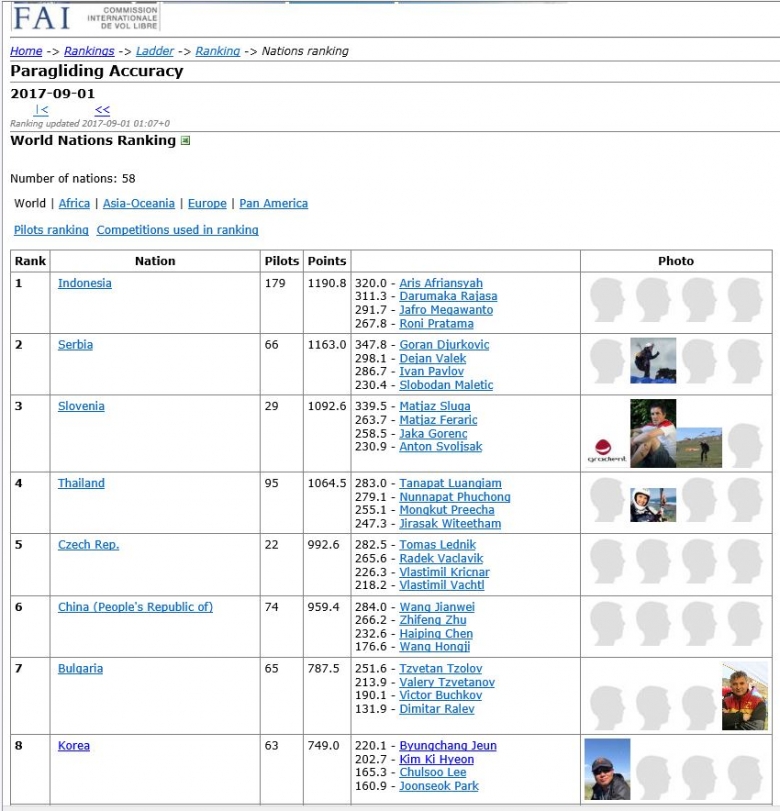
Task: Click seated man photo in Slovenia row
Action: (653, 433)
